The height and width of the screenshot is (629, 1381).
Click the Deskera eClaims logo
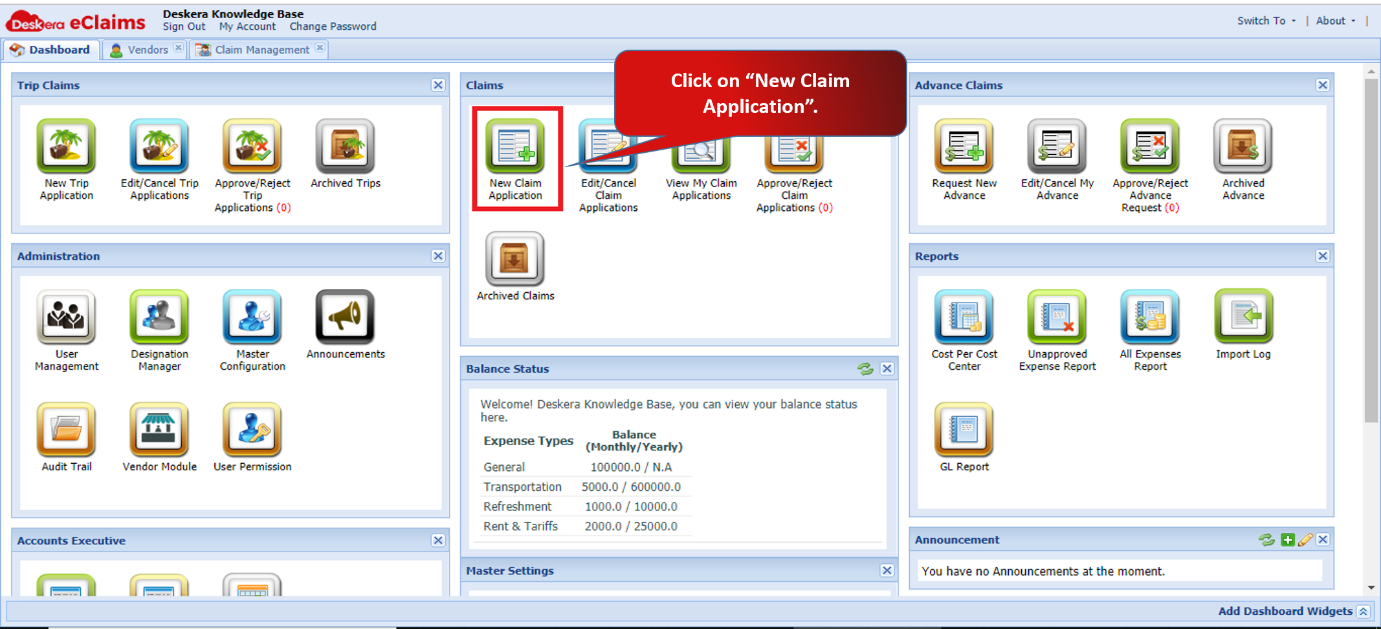[76, 21]
